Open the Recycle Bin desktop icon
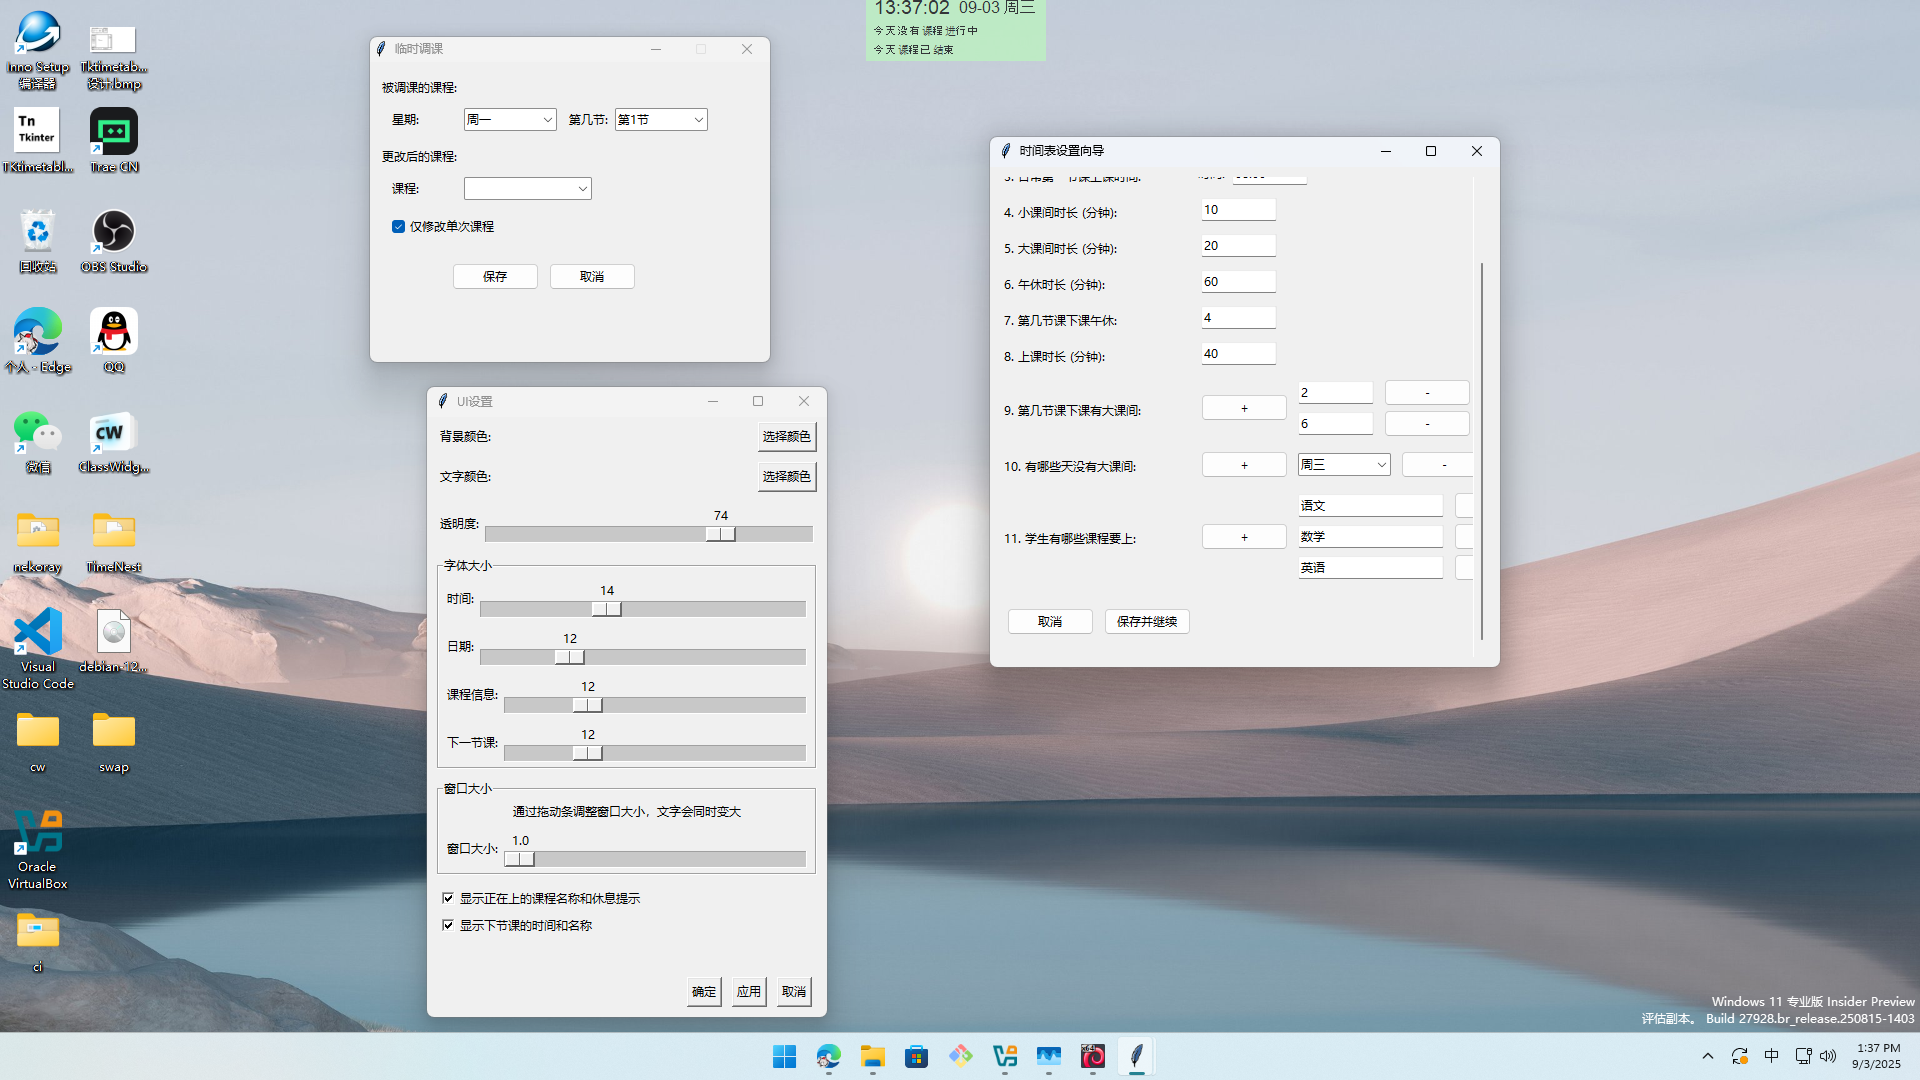 tap(38, 241)
